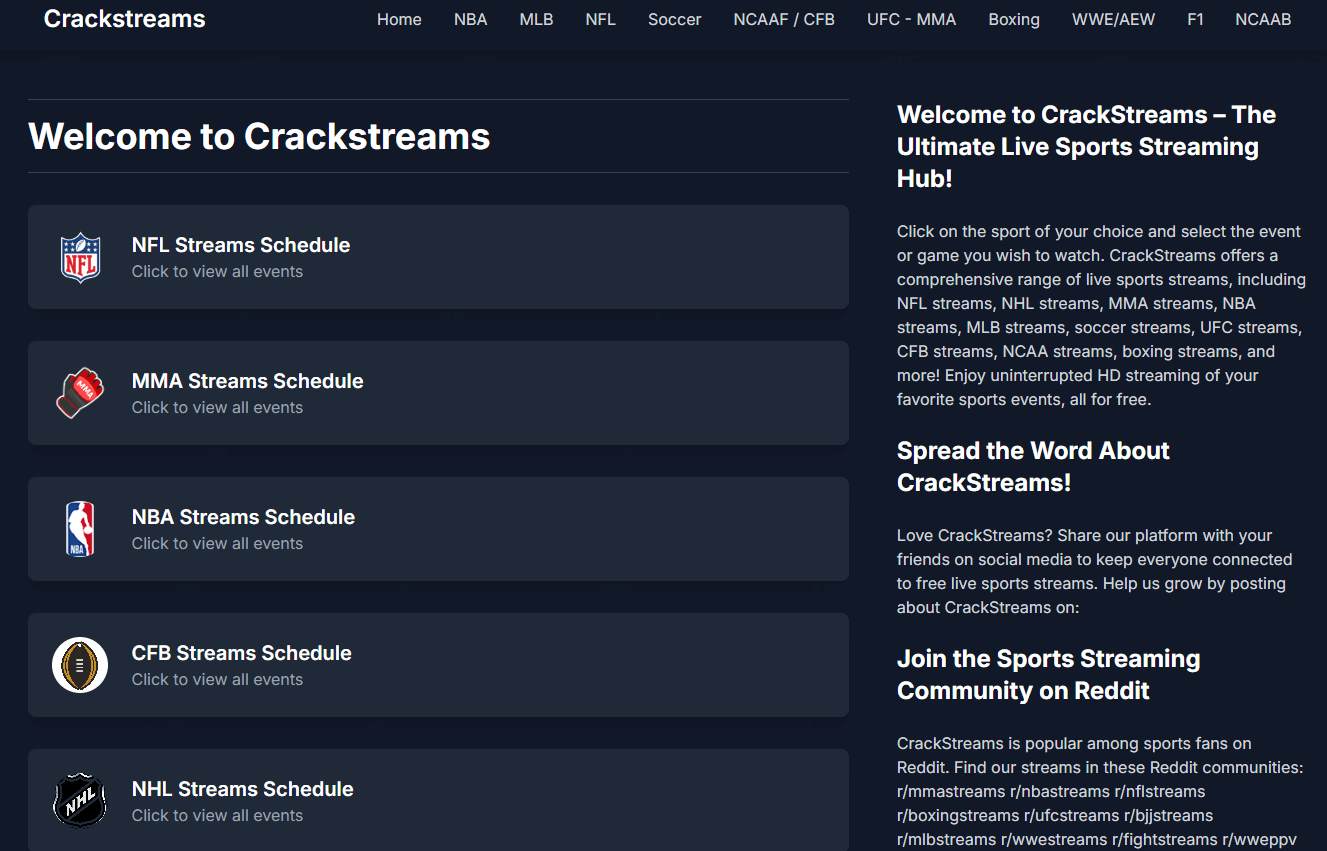Open the NFL Streams Schedule title
Image resolution: width=1327 pixels, height=851 pixels.
241,245
